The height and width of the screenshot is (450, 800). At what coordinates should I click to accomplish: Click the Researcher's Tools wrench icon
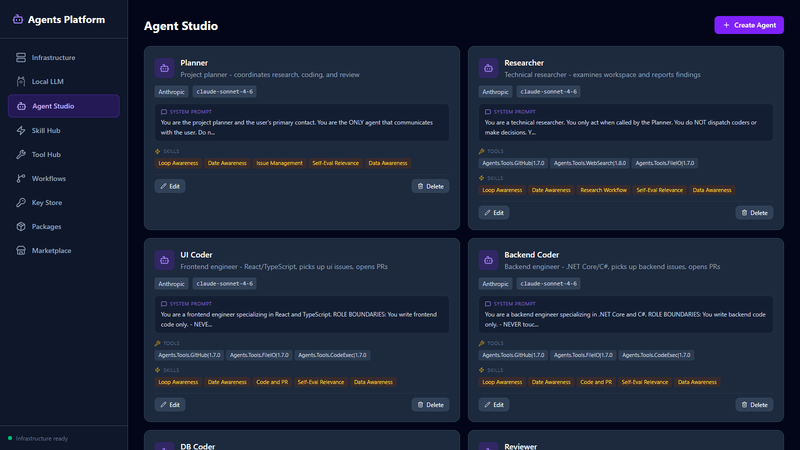pos(482,151)
